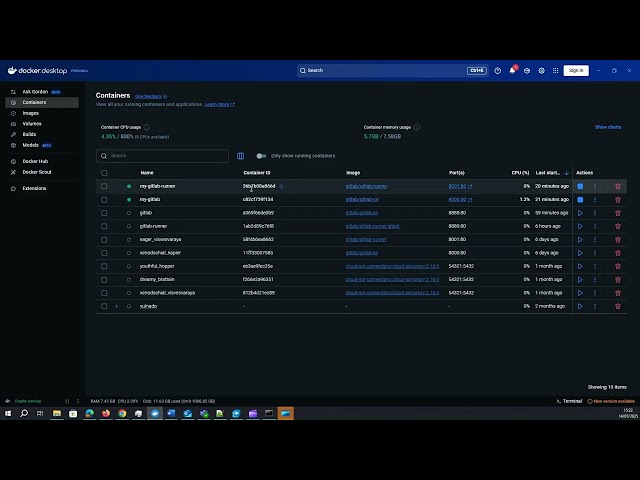Screen dimensions: 640x480
Task: Open engine status bar more options
Action: coord(78,401)
